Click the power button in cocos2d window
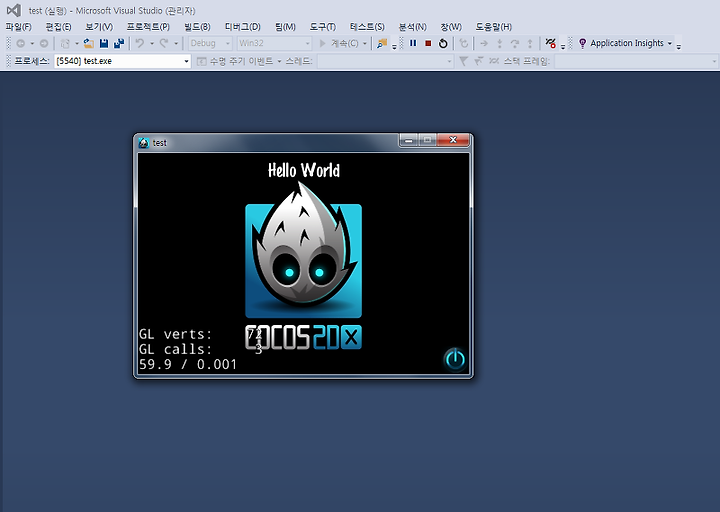This screenshot has height=512, width=720. (x=455, y=359)
